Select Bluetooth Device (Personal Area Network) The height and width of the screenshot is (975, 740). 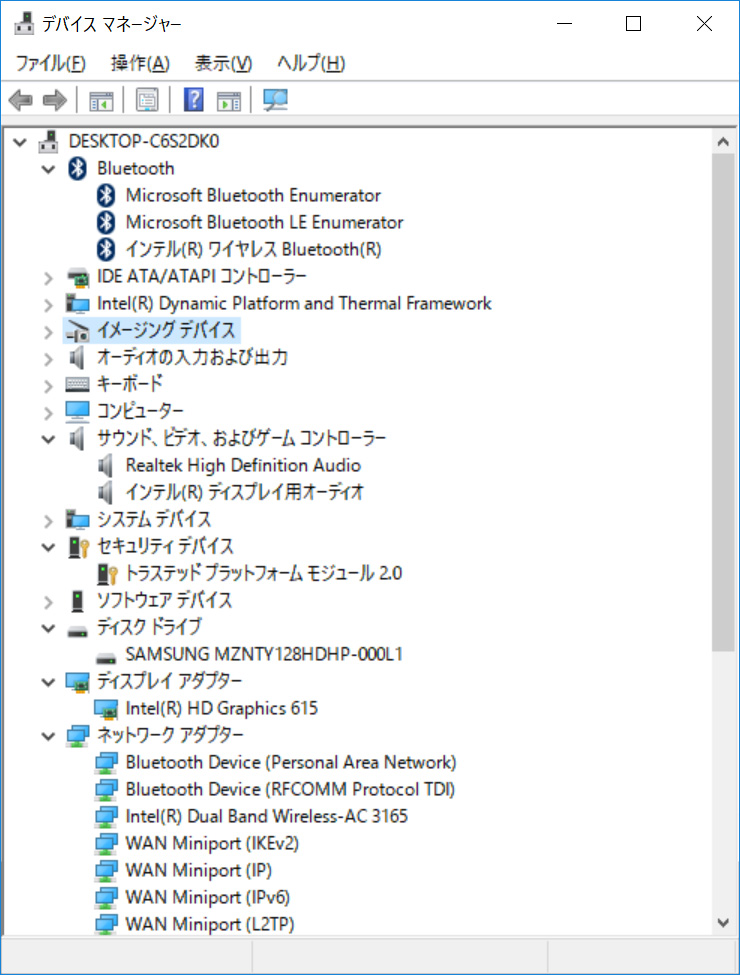pyautogui.click(x=291, y=762)
